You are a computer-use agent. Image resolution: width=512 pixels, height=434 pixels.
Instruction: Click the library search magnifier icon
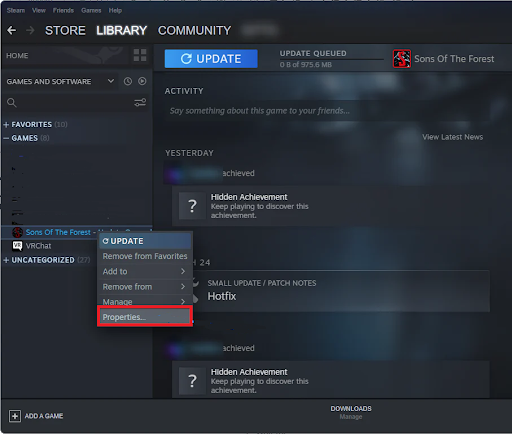[x=12, y=103]
